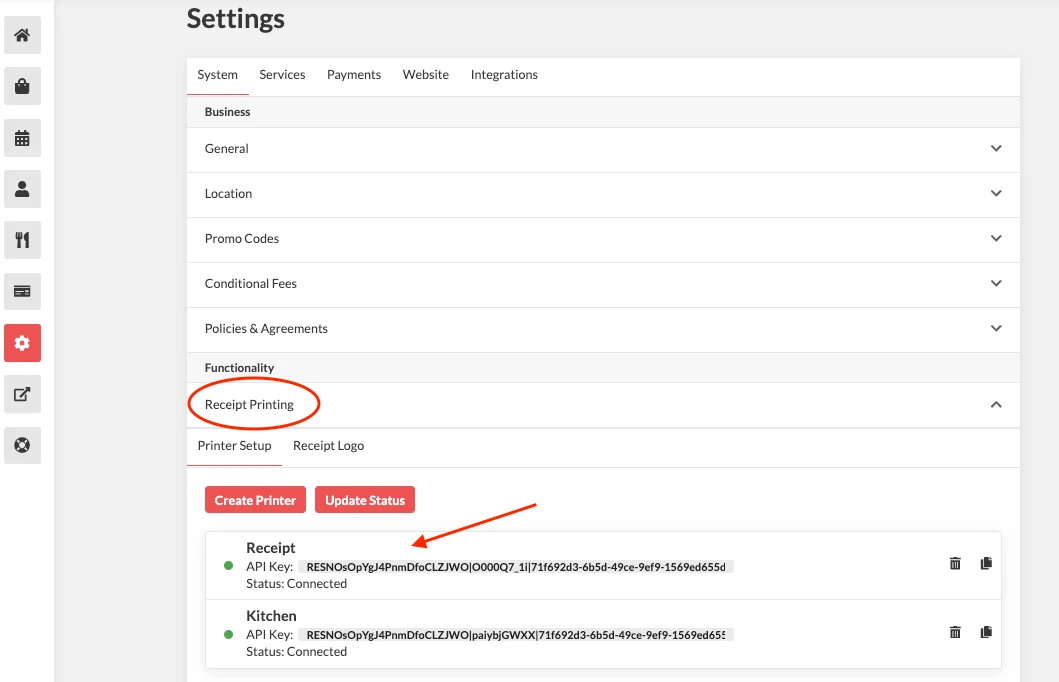
Task: Select the Receipt printer API key field
Action: [516, 567]
